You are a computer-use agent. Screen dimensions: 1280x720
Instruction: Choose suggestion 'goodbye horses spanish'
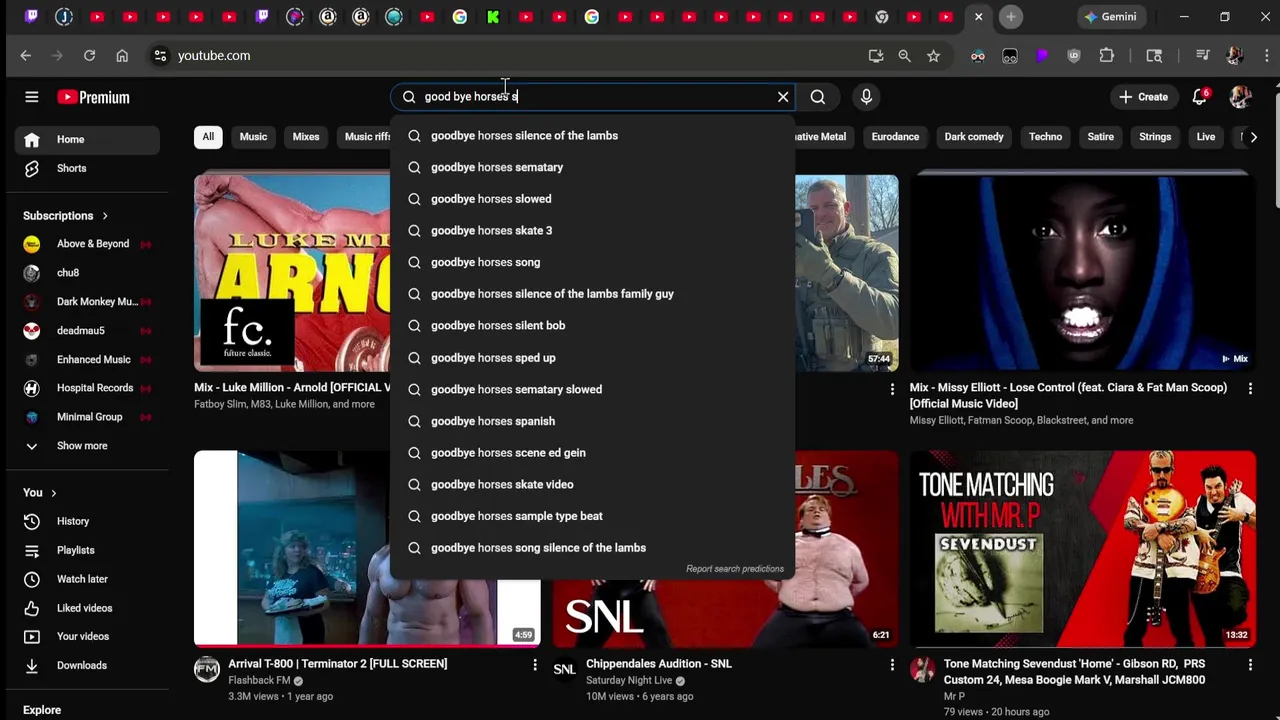tap(592, 421)
